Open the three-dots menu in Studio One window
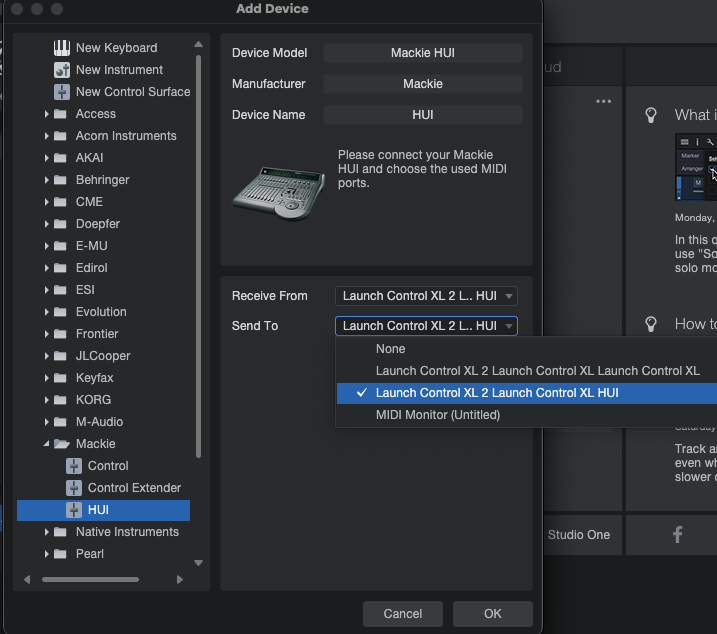This screenshot has height=634, width=717. click(604, 101)
